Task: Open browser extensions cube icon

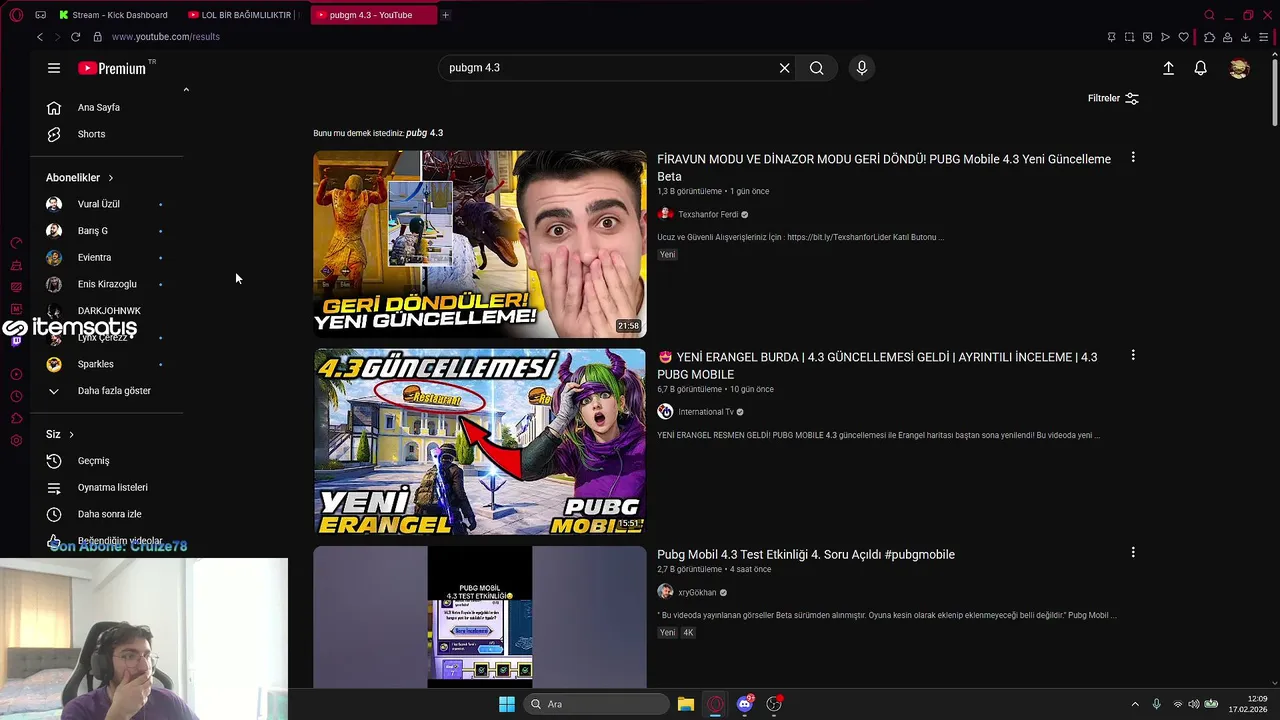Action: click(x=1209, y=37)
